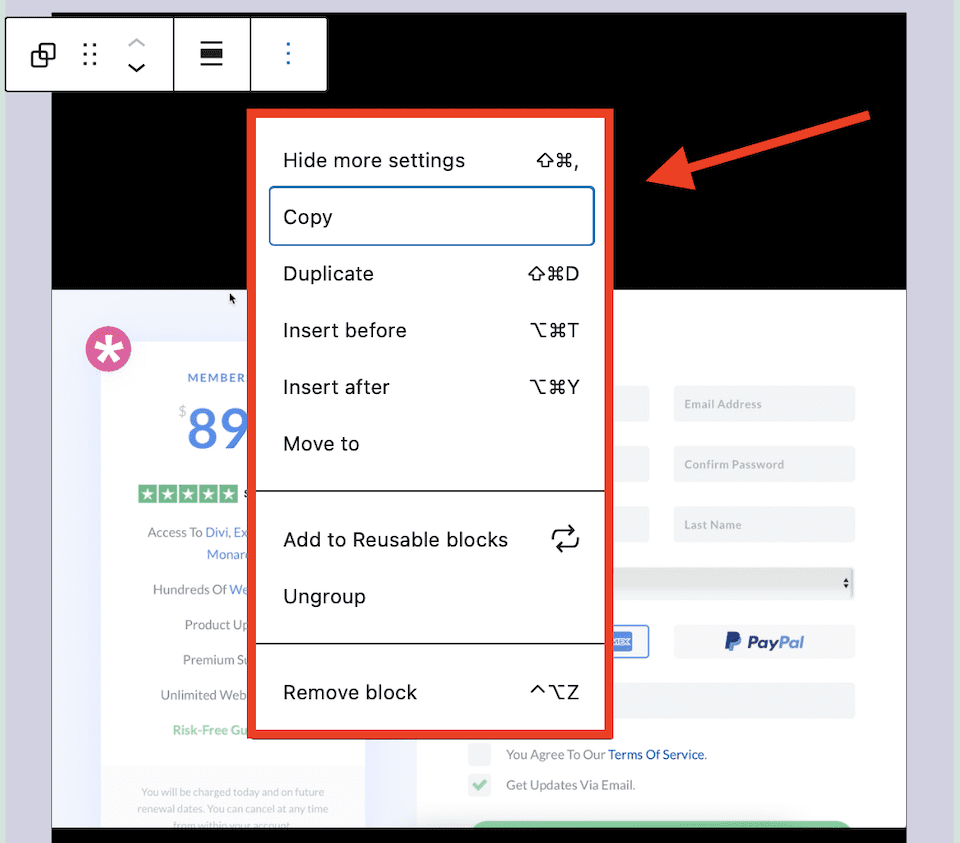960x843 pixels.
Task: Click the drag handle dots icon
Action: coord(90,54)
